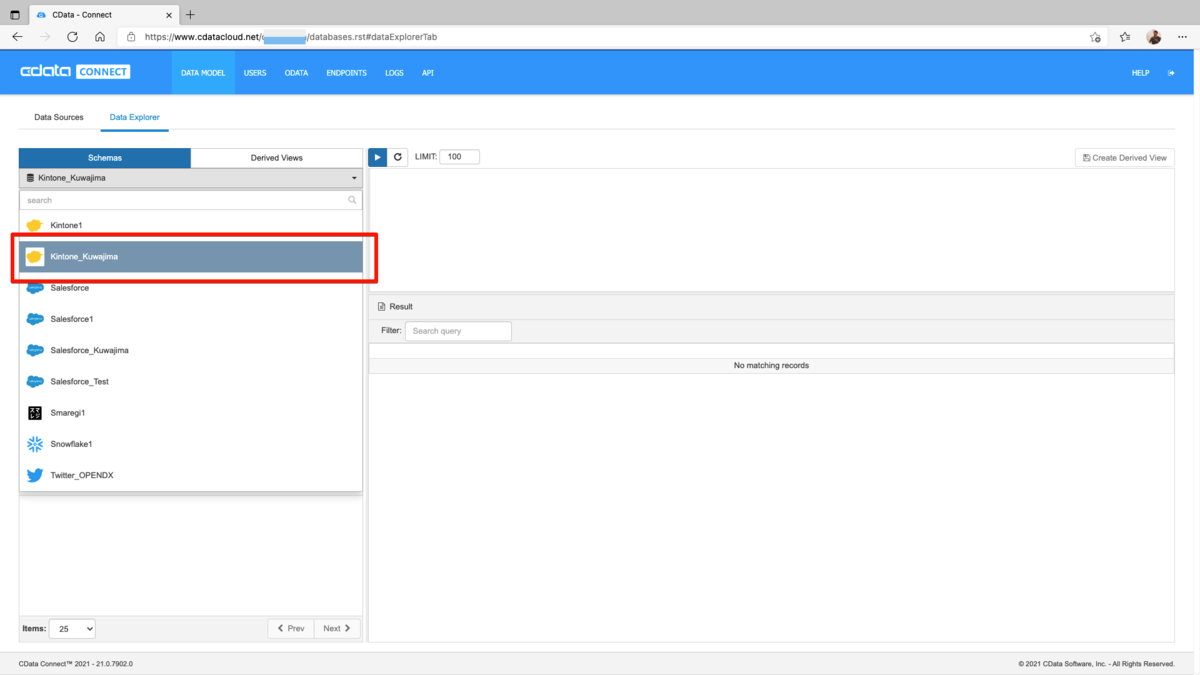Run the query with the play button
The height and width of the screenshot is (675, 1200).
(378, 157)
